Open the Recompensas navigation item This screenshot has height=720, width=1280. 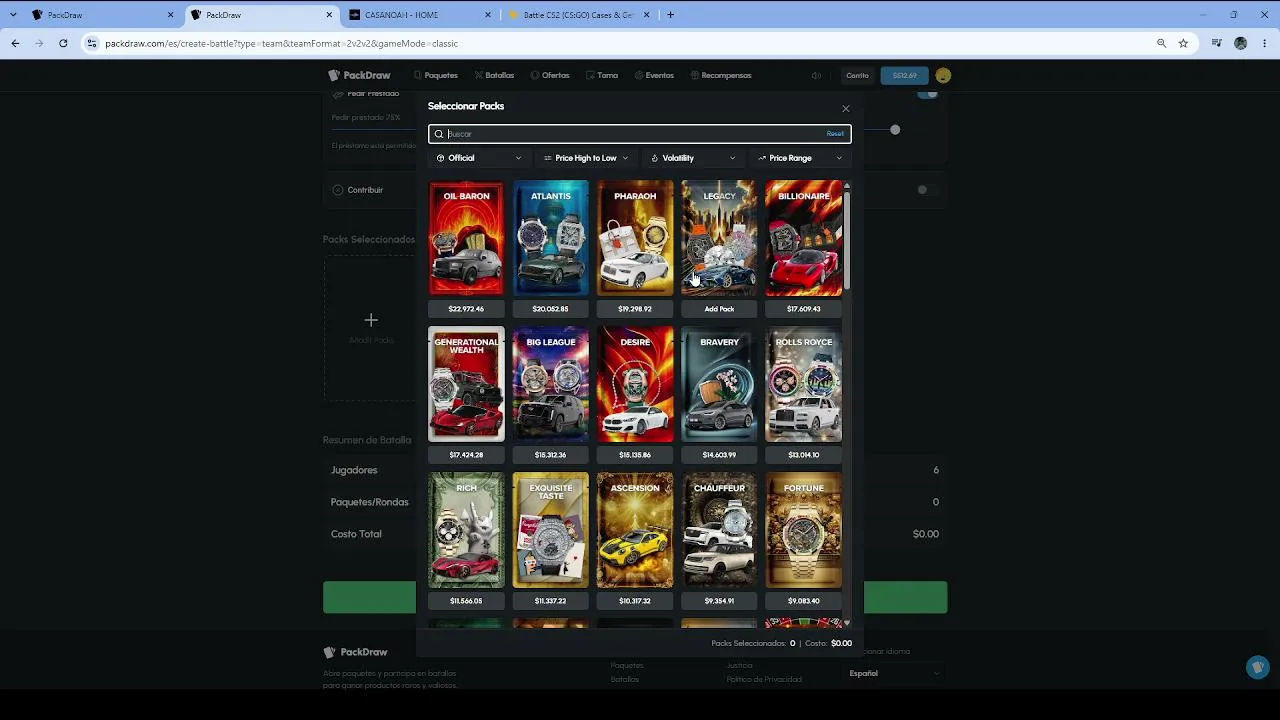(x=721, y=75)
